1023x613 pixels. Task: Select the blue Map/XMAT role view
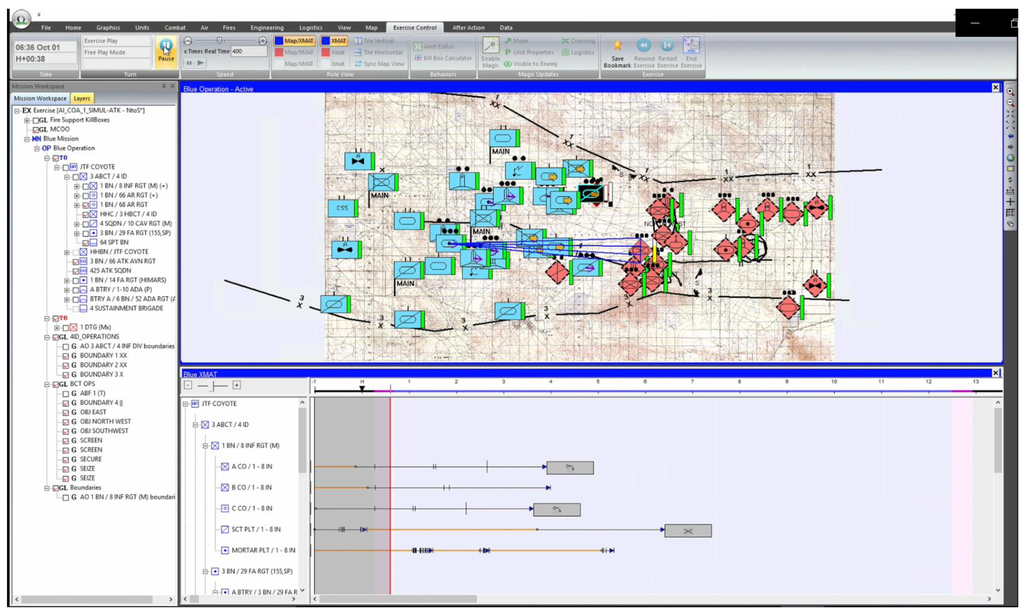click(294, 41)
